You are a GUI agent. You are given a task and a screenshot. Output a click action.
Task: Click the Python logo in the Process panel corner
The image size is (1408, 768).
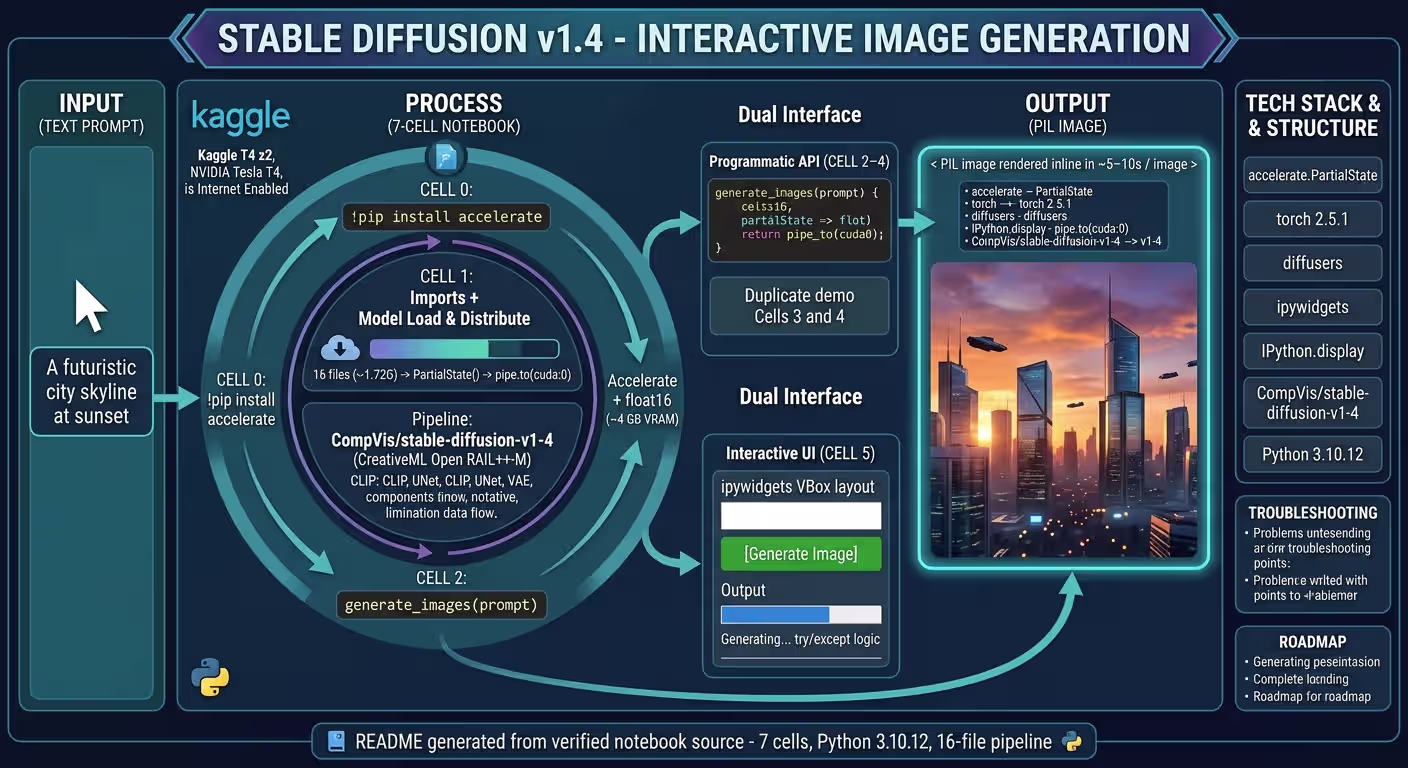point(210,676)
